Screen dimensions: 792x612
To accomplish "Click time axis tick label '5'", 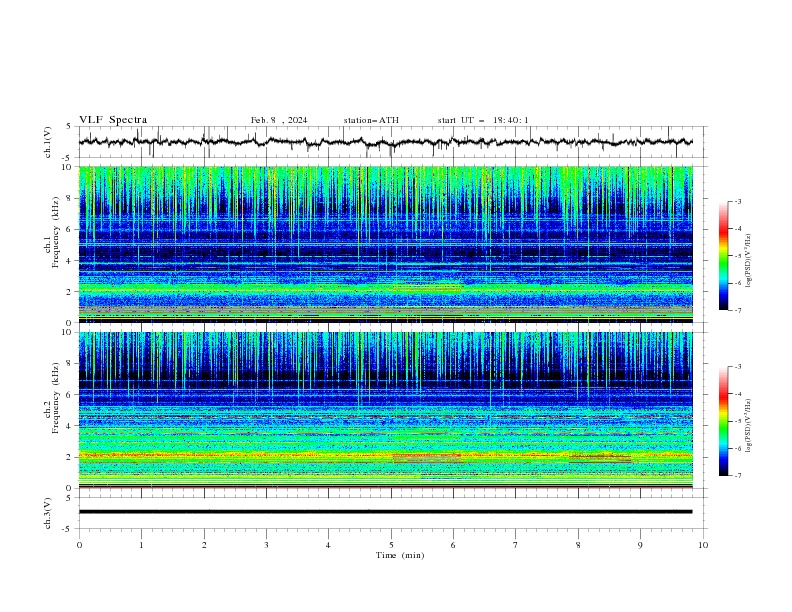I will coord(391,545).
